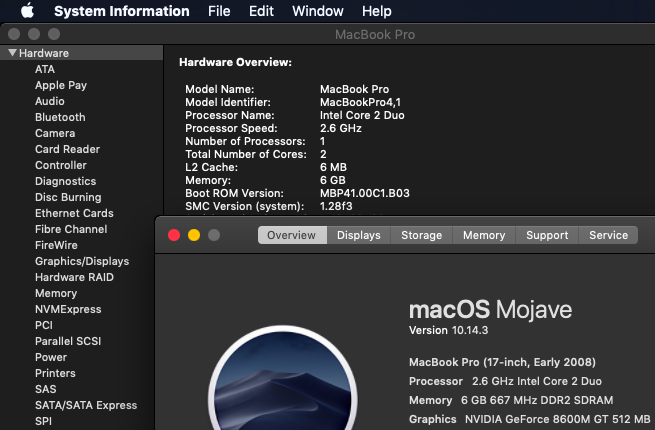Open the Apple menu

(28, 10)
